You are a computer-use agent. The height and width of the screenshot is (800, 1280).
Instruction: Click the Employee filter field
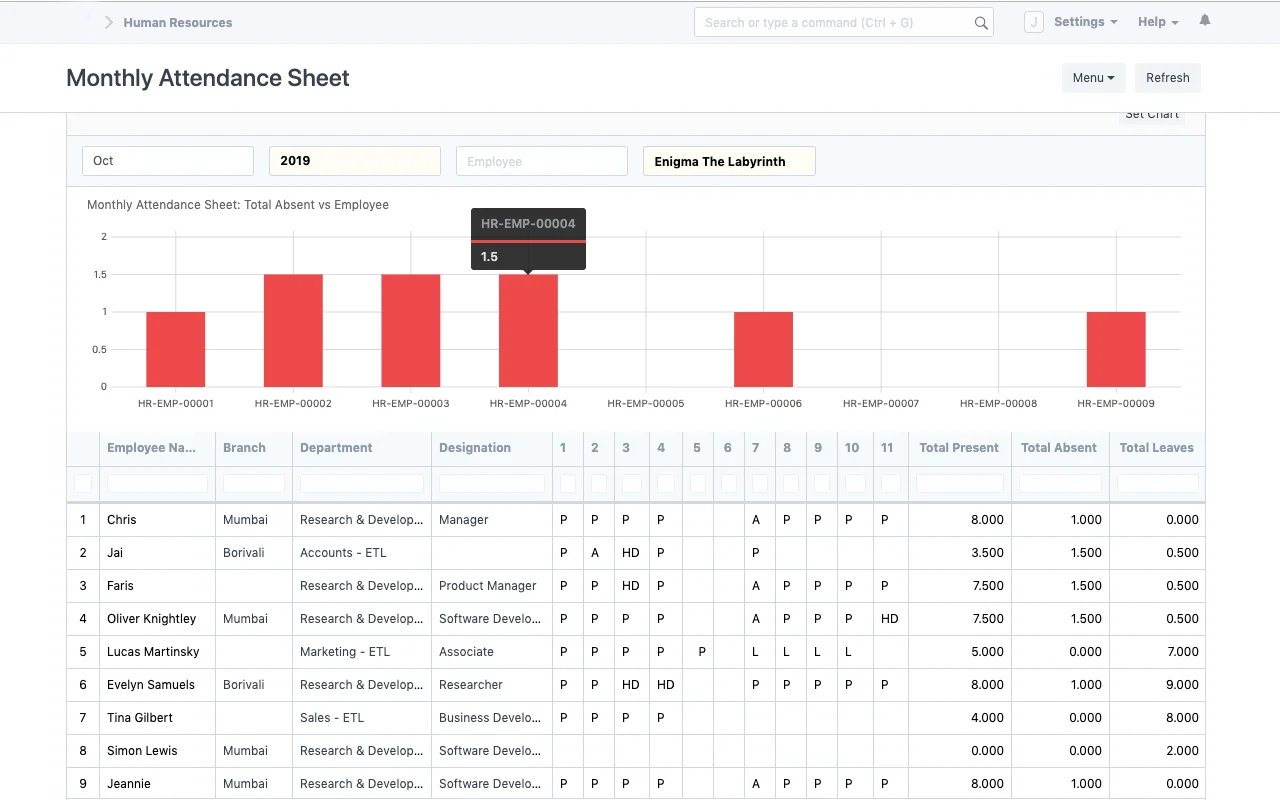[541, 160]
